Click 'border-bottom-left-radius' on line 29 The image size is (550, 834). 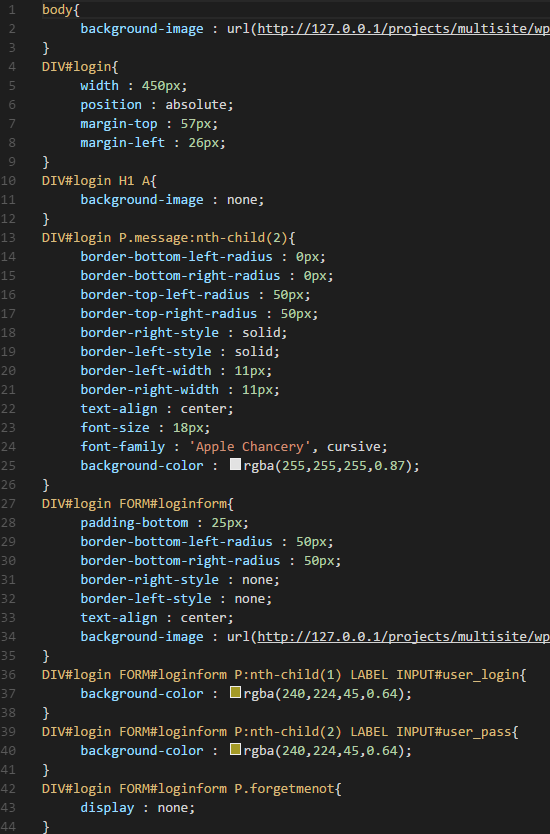(176, 542)
